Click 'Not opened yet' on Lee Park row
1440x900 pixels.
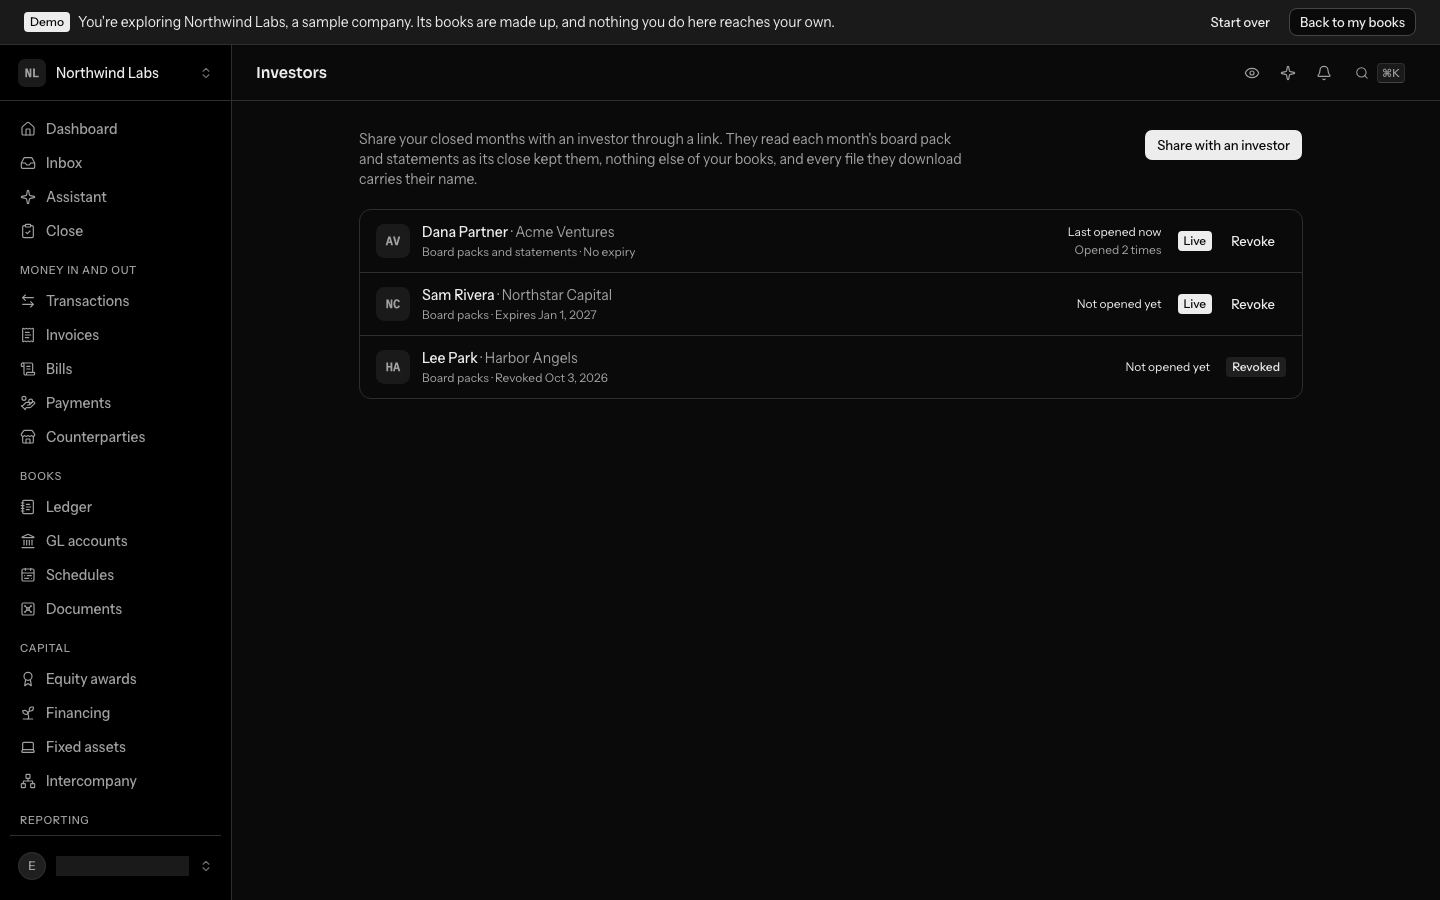pyautogui.click(x=1167, y=367)
